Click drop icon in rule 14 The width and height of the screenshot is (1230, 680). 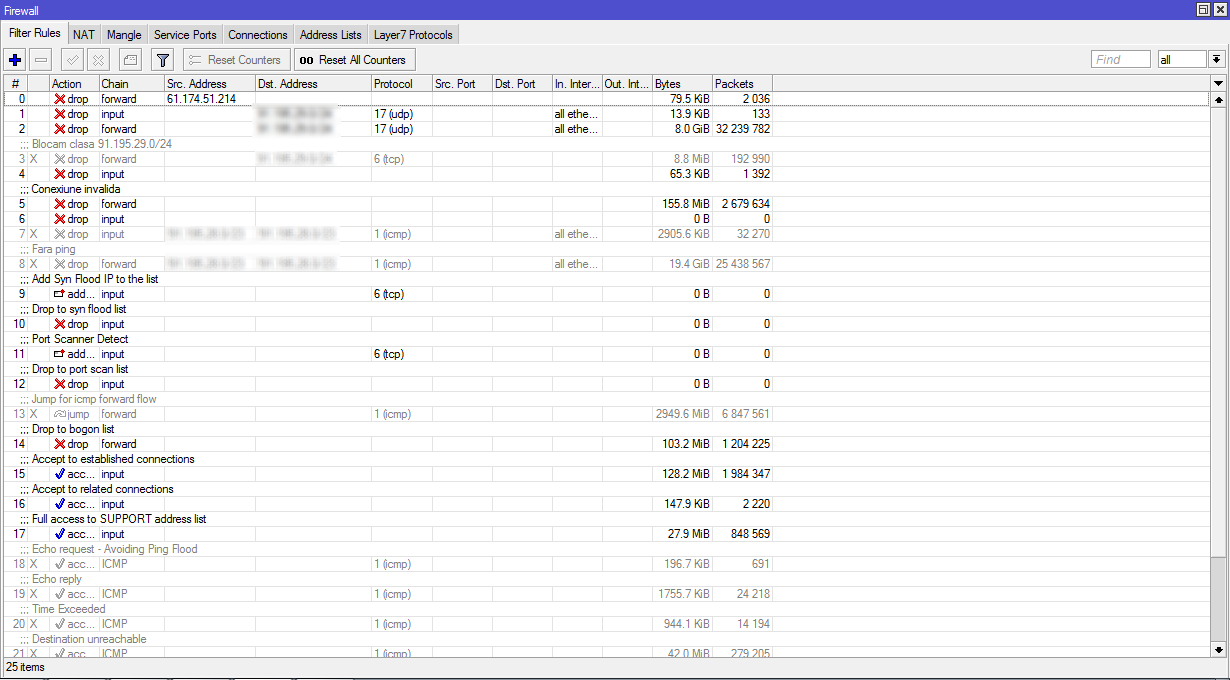point(59,444)
